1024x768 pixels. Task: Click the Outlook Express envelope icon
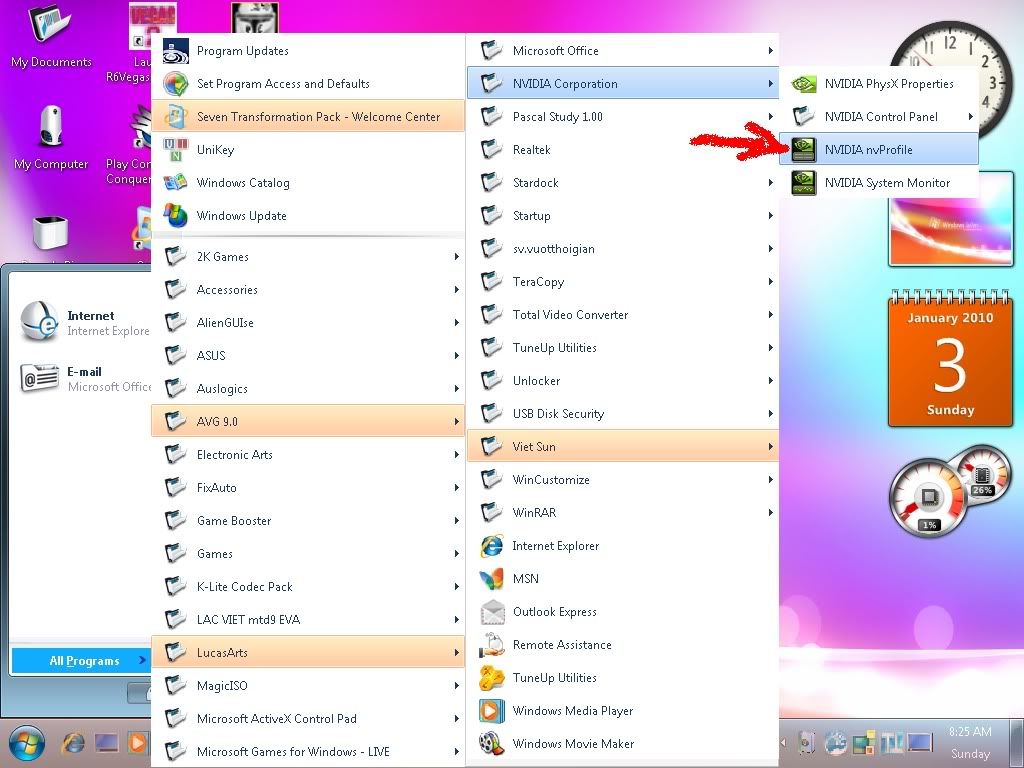[491, 612]
